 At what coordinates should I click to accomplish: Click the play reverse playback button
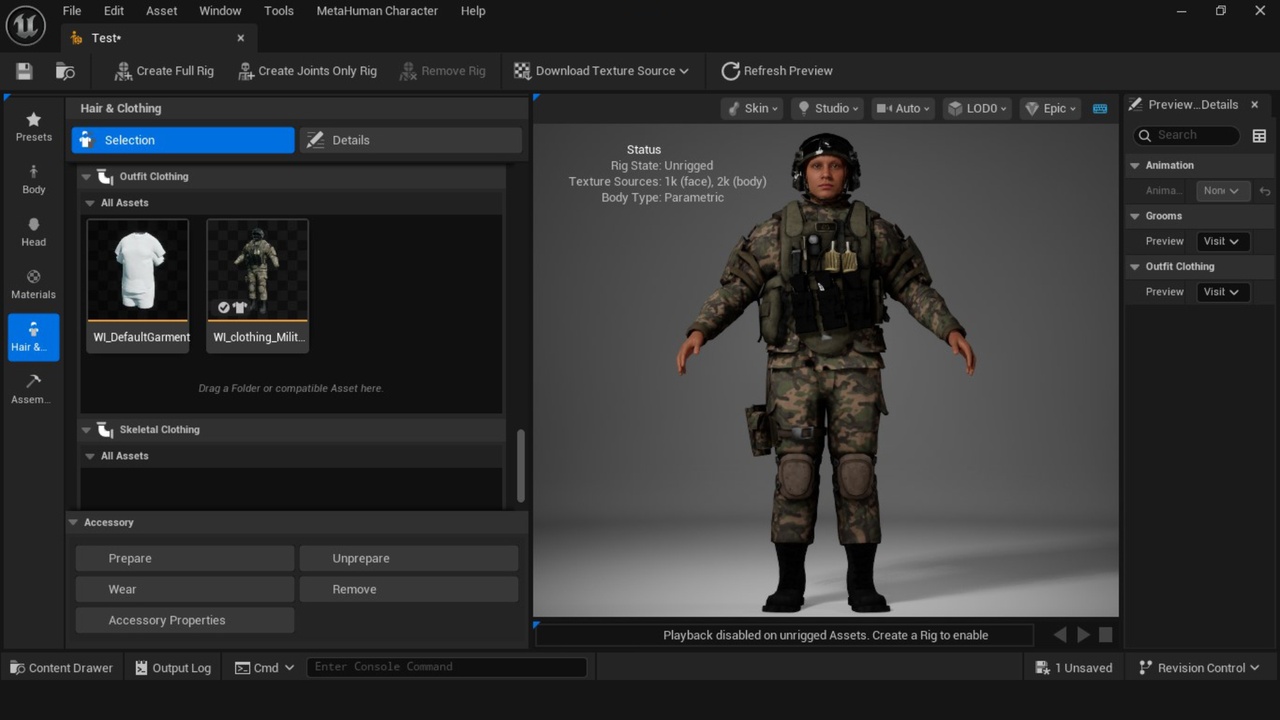click(1060, 635)
